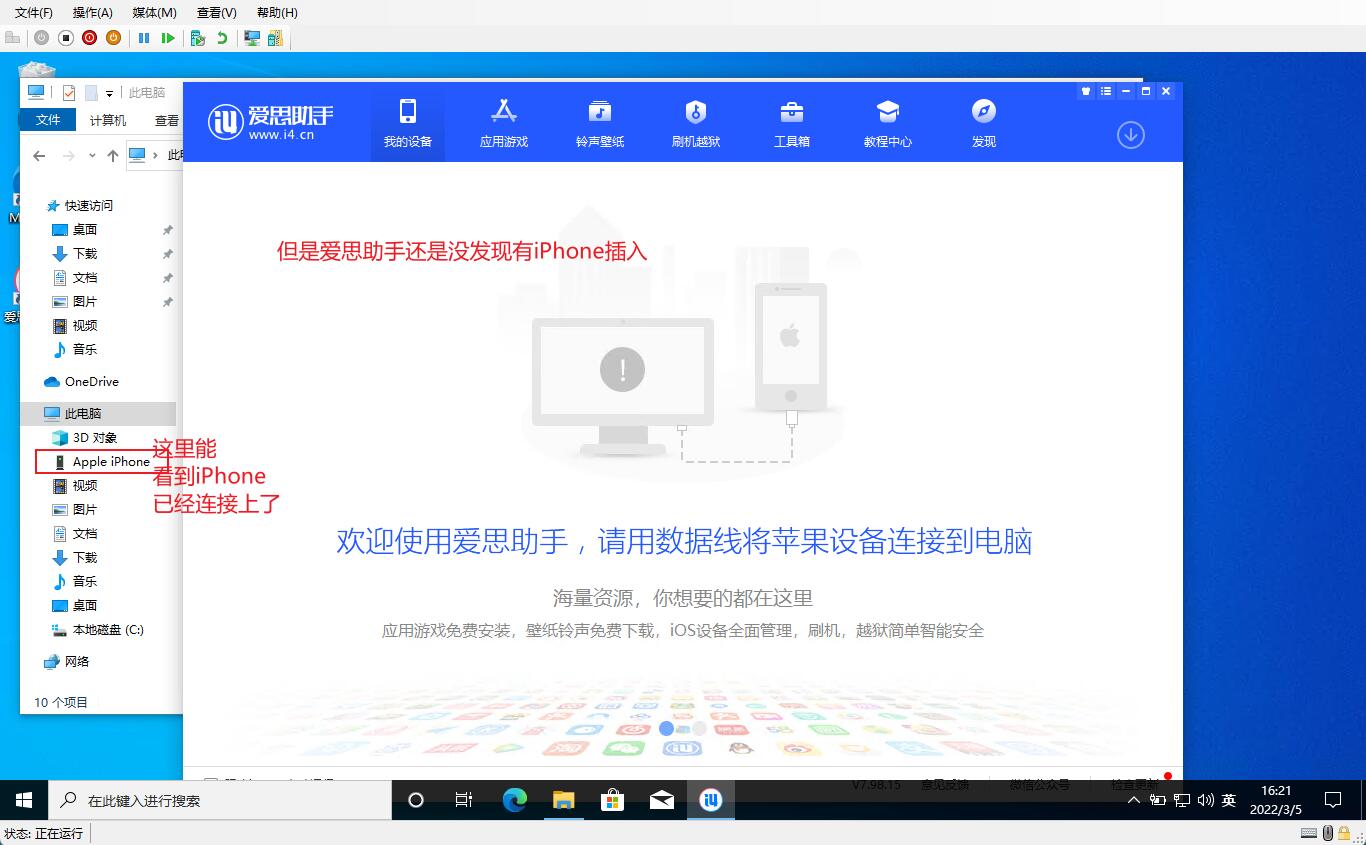Screen dimensions: 1366x845
Task: Pause the virtual machine from the toolbar
Action: [x=144, y=38]
